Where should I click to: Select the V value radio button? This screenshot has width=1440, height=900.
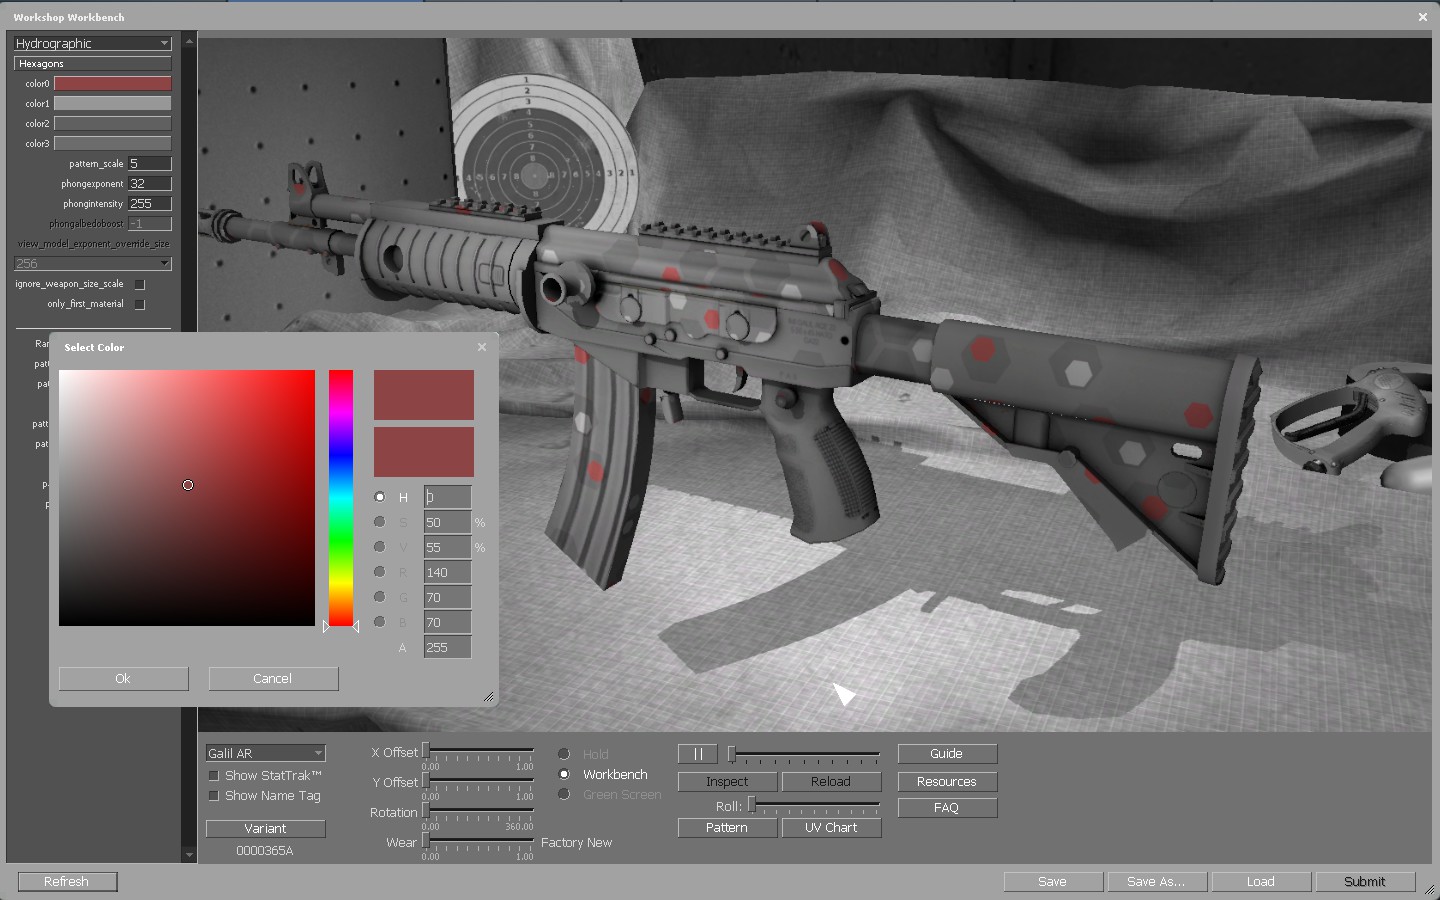pyautogui.click(x=380, y=547)
